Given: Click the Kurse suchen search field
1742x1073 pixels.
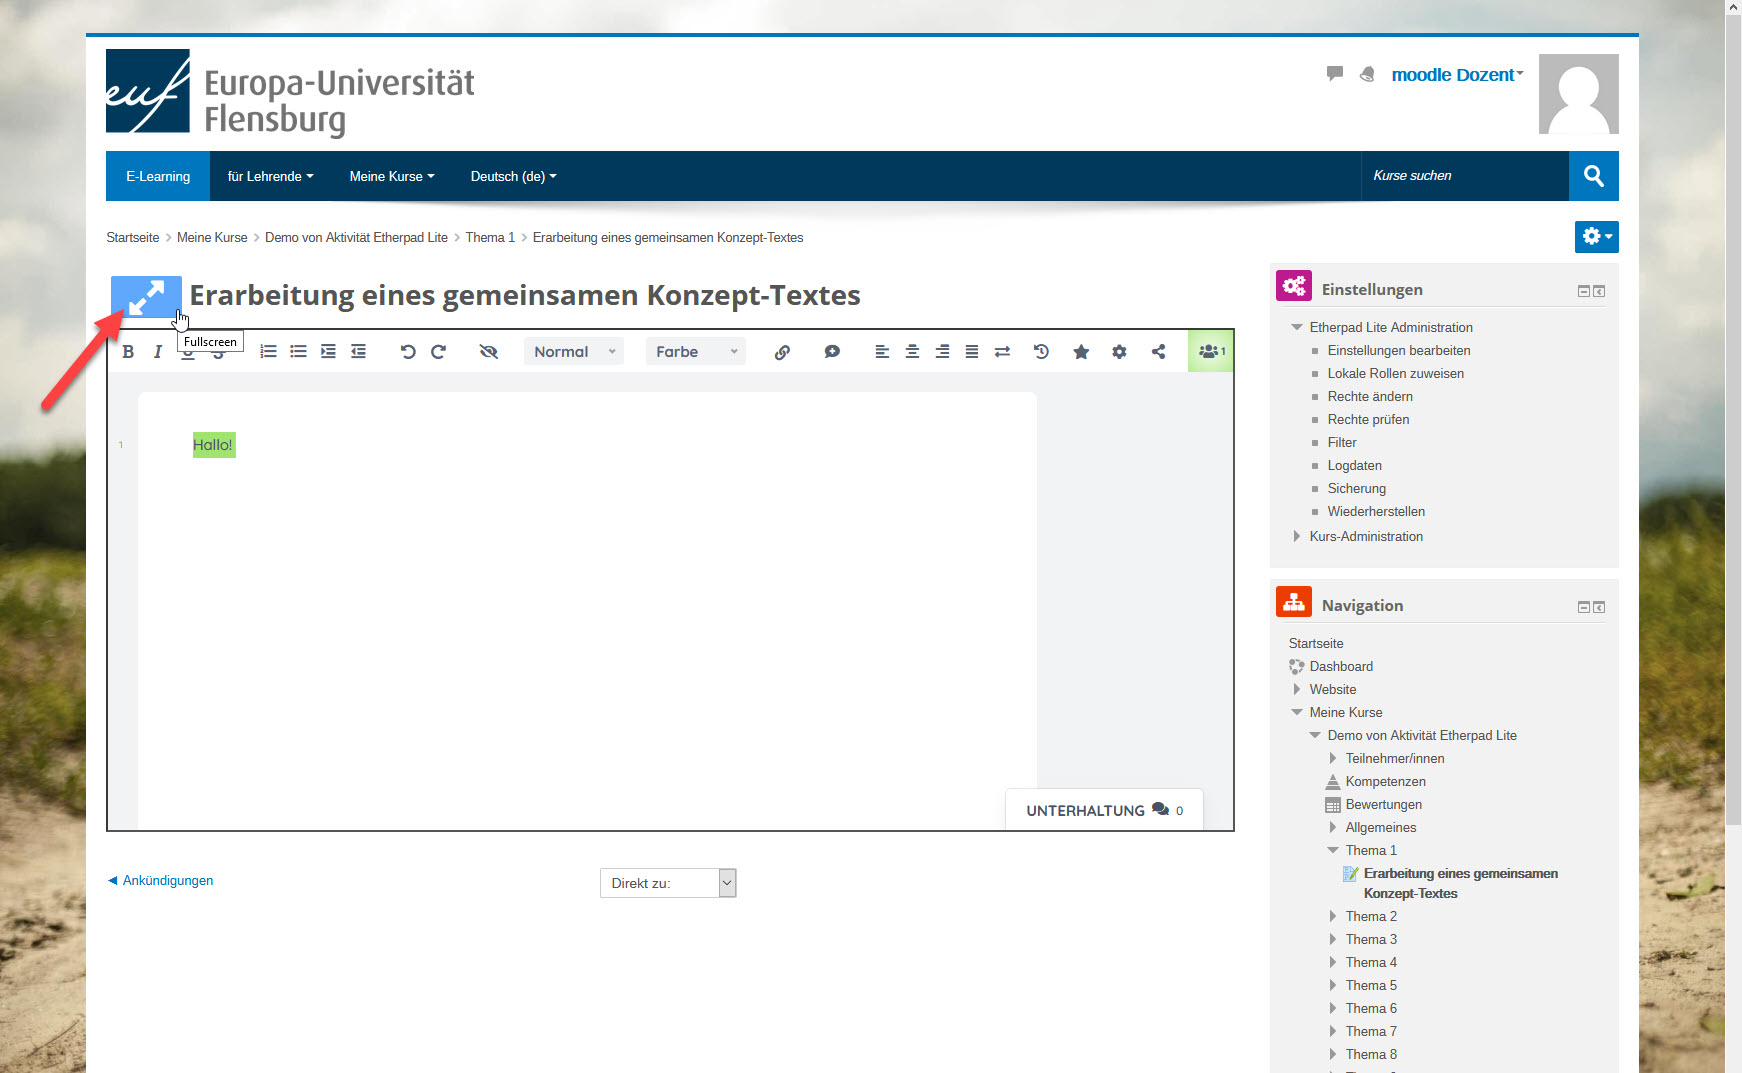Looking at the screenshot, I should click(1463, 176).
